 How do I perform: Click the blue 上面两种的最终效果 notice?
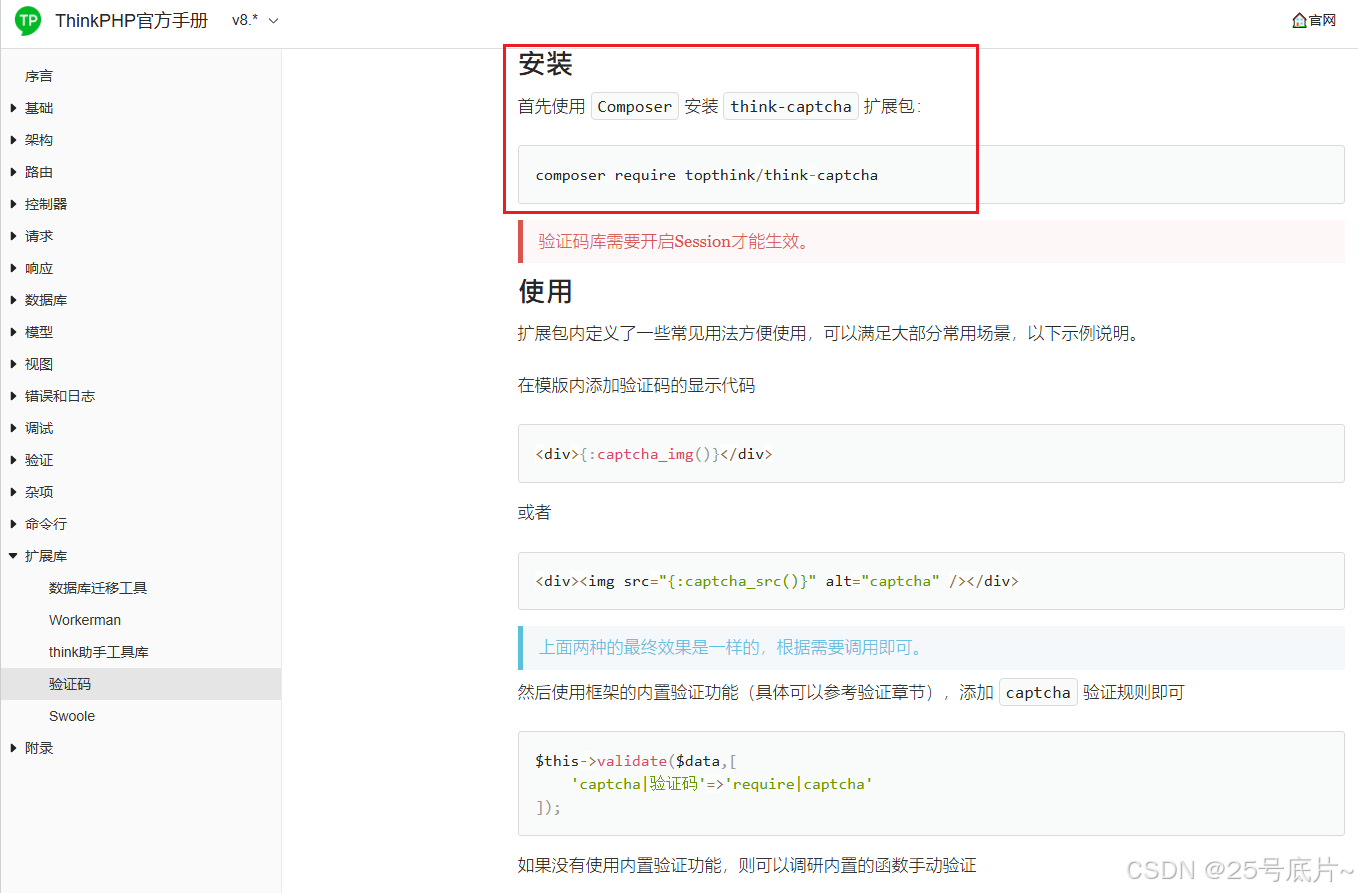931,648
